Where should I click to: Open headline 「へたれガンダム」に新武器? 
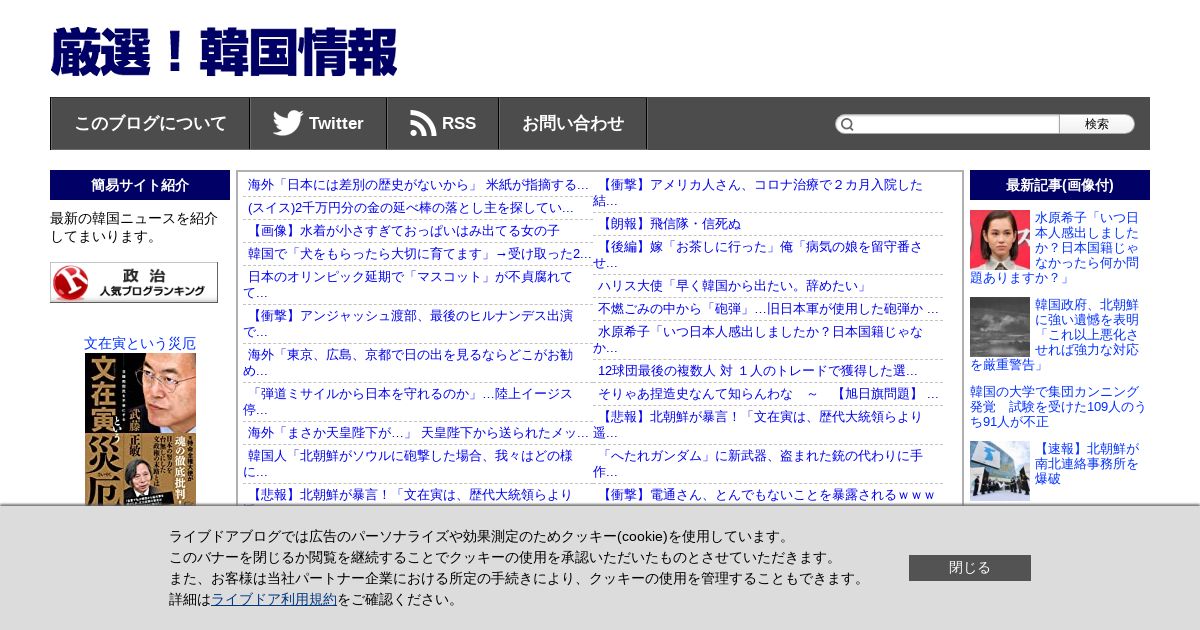(x=758, y=464)
